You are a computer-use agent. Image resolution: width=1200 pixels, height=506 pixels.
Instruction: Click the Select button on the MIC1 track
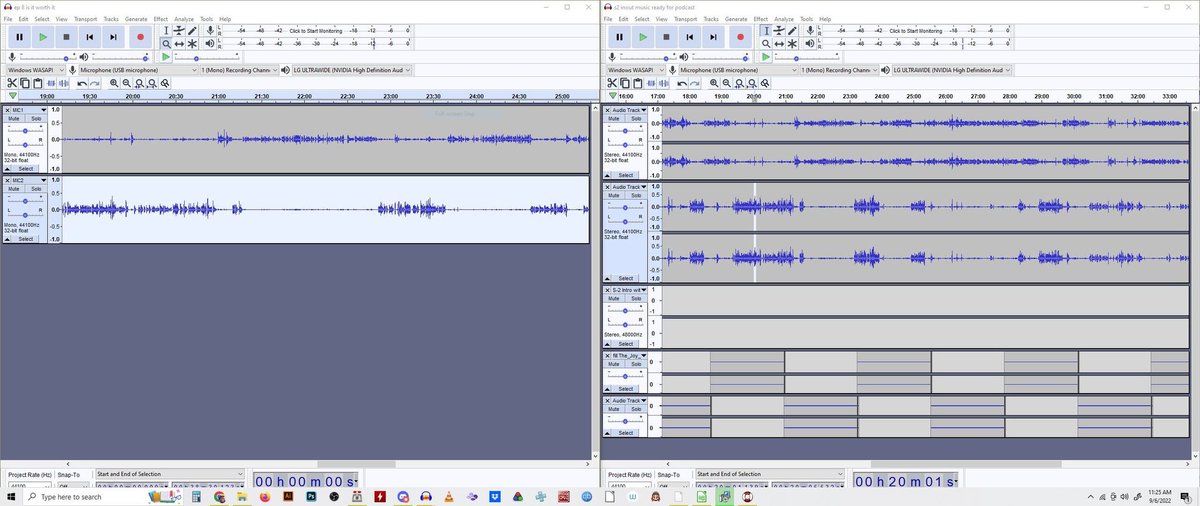pyautogui.click(x=25, y=168)
